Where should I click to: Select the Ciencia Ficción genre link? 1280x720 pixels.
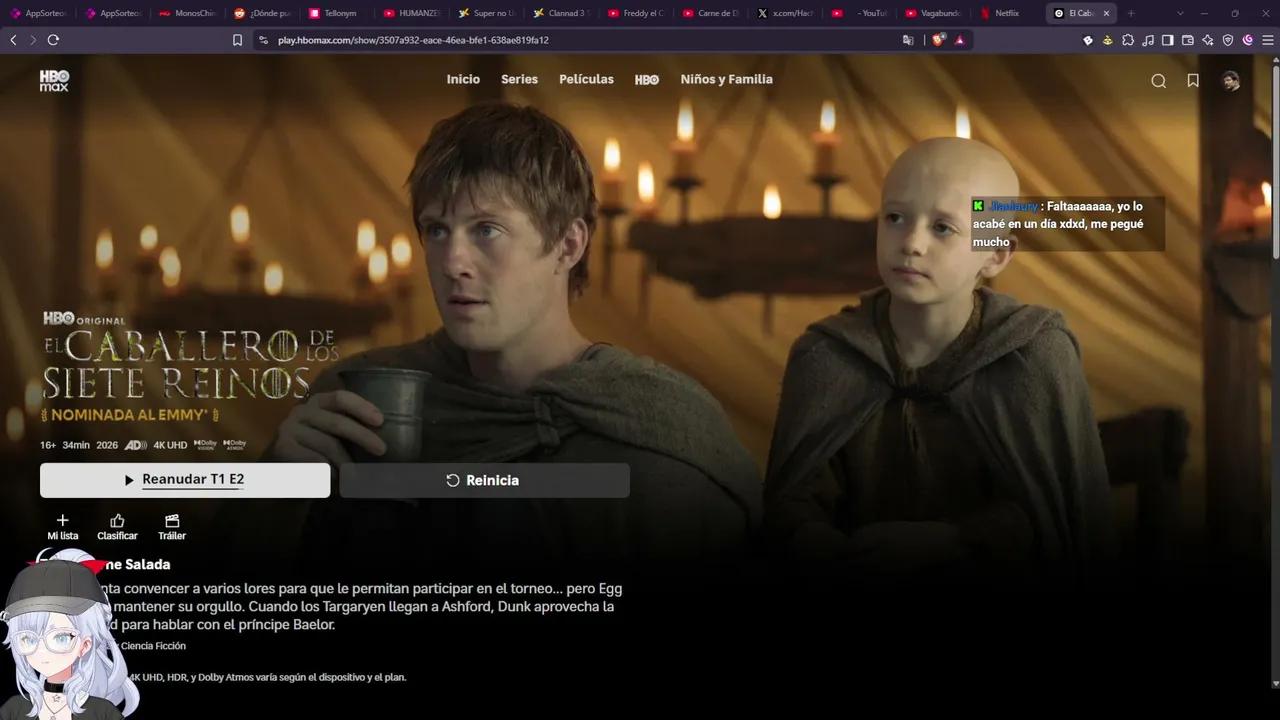coord(153,646)
